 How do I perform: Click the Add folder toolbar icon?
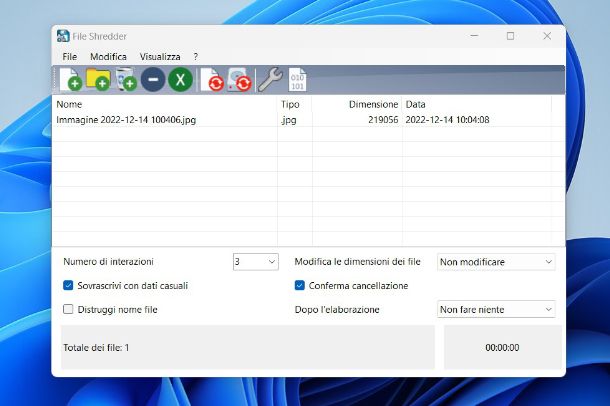[x=98, y=79]
